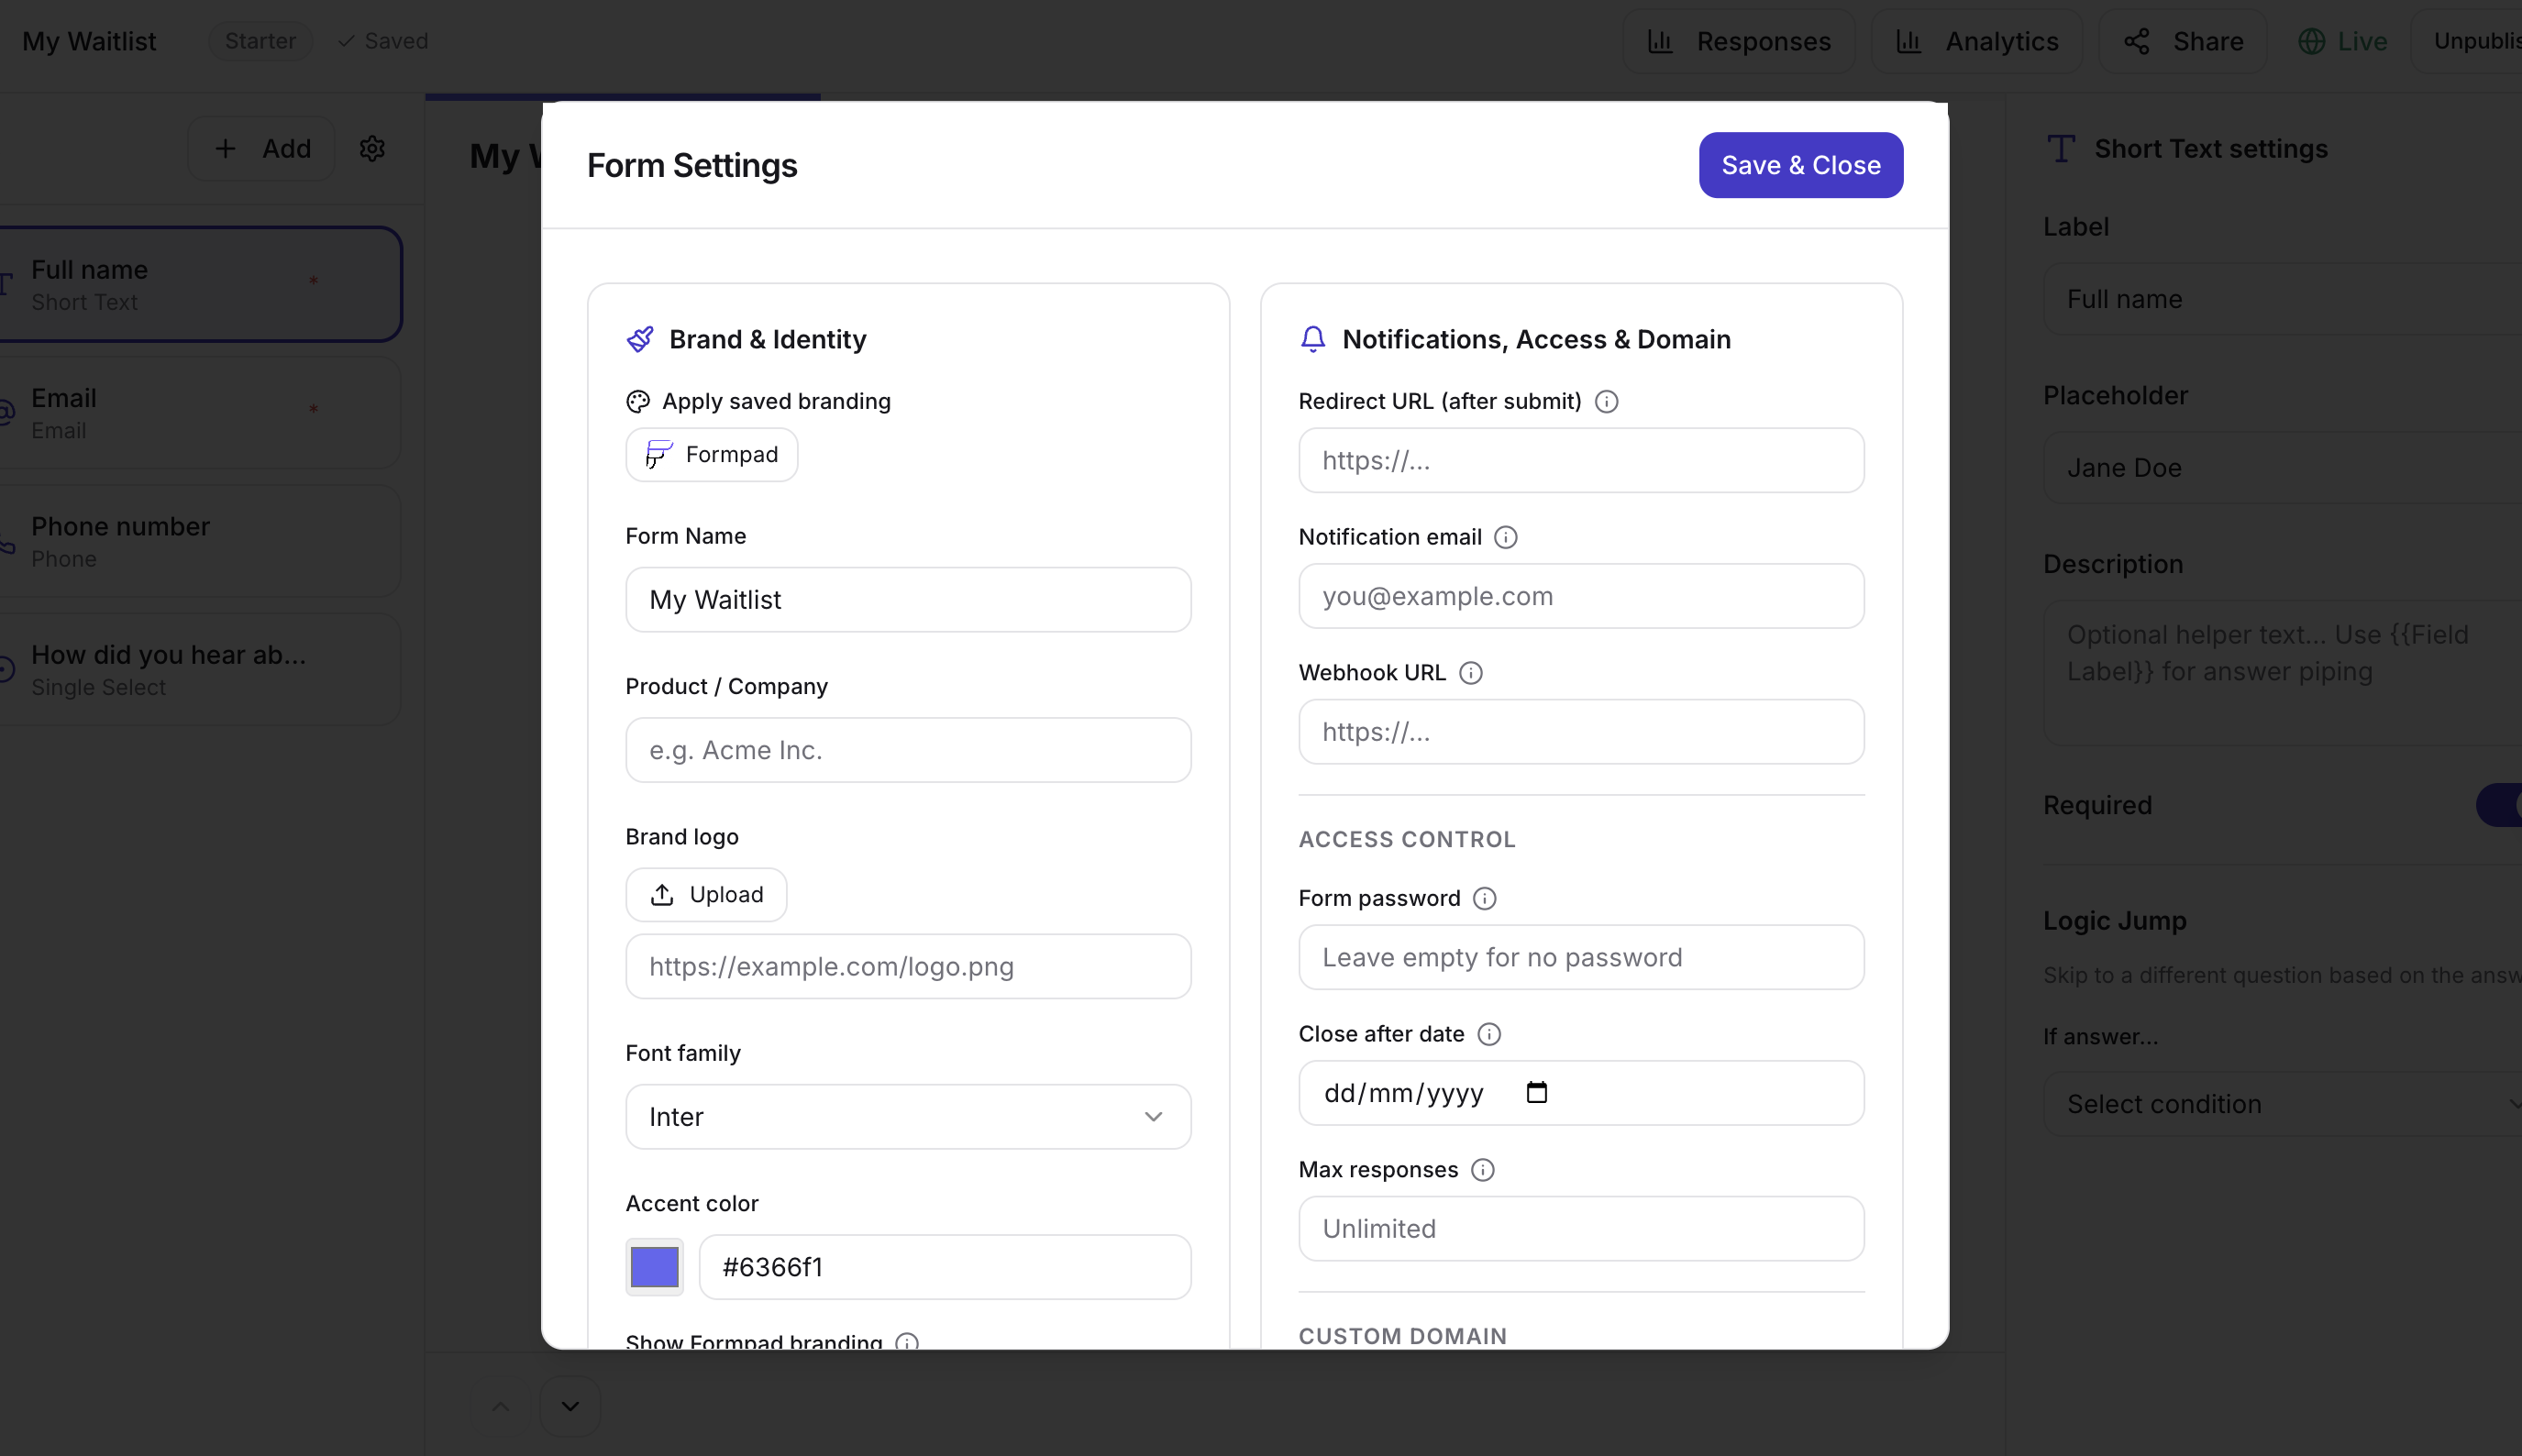Click the accent color swatch
Screen dimensions: 2522x1456
pyautogui.click(x=654, y=1267)
